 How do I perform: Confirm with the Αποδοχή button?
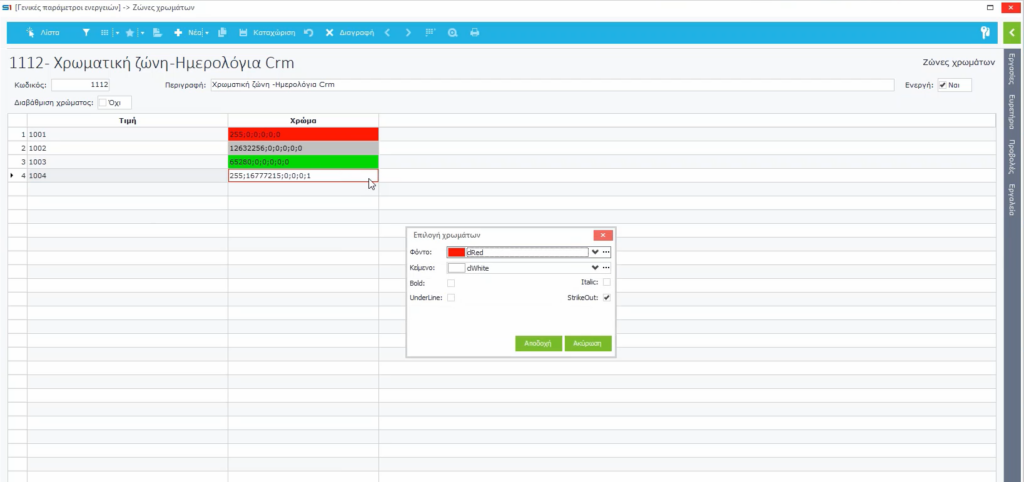pyautogui.click(x=538, y=344)
